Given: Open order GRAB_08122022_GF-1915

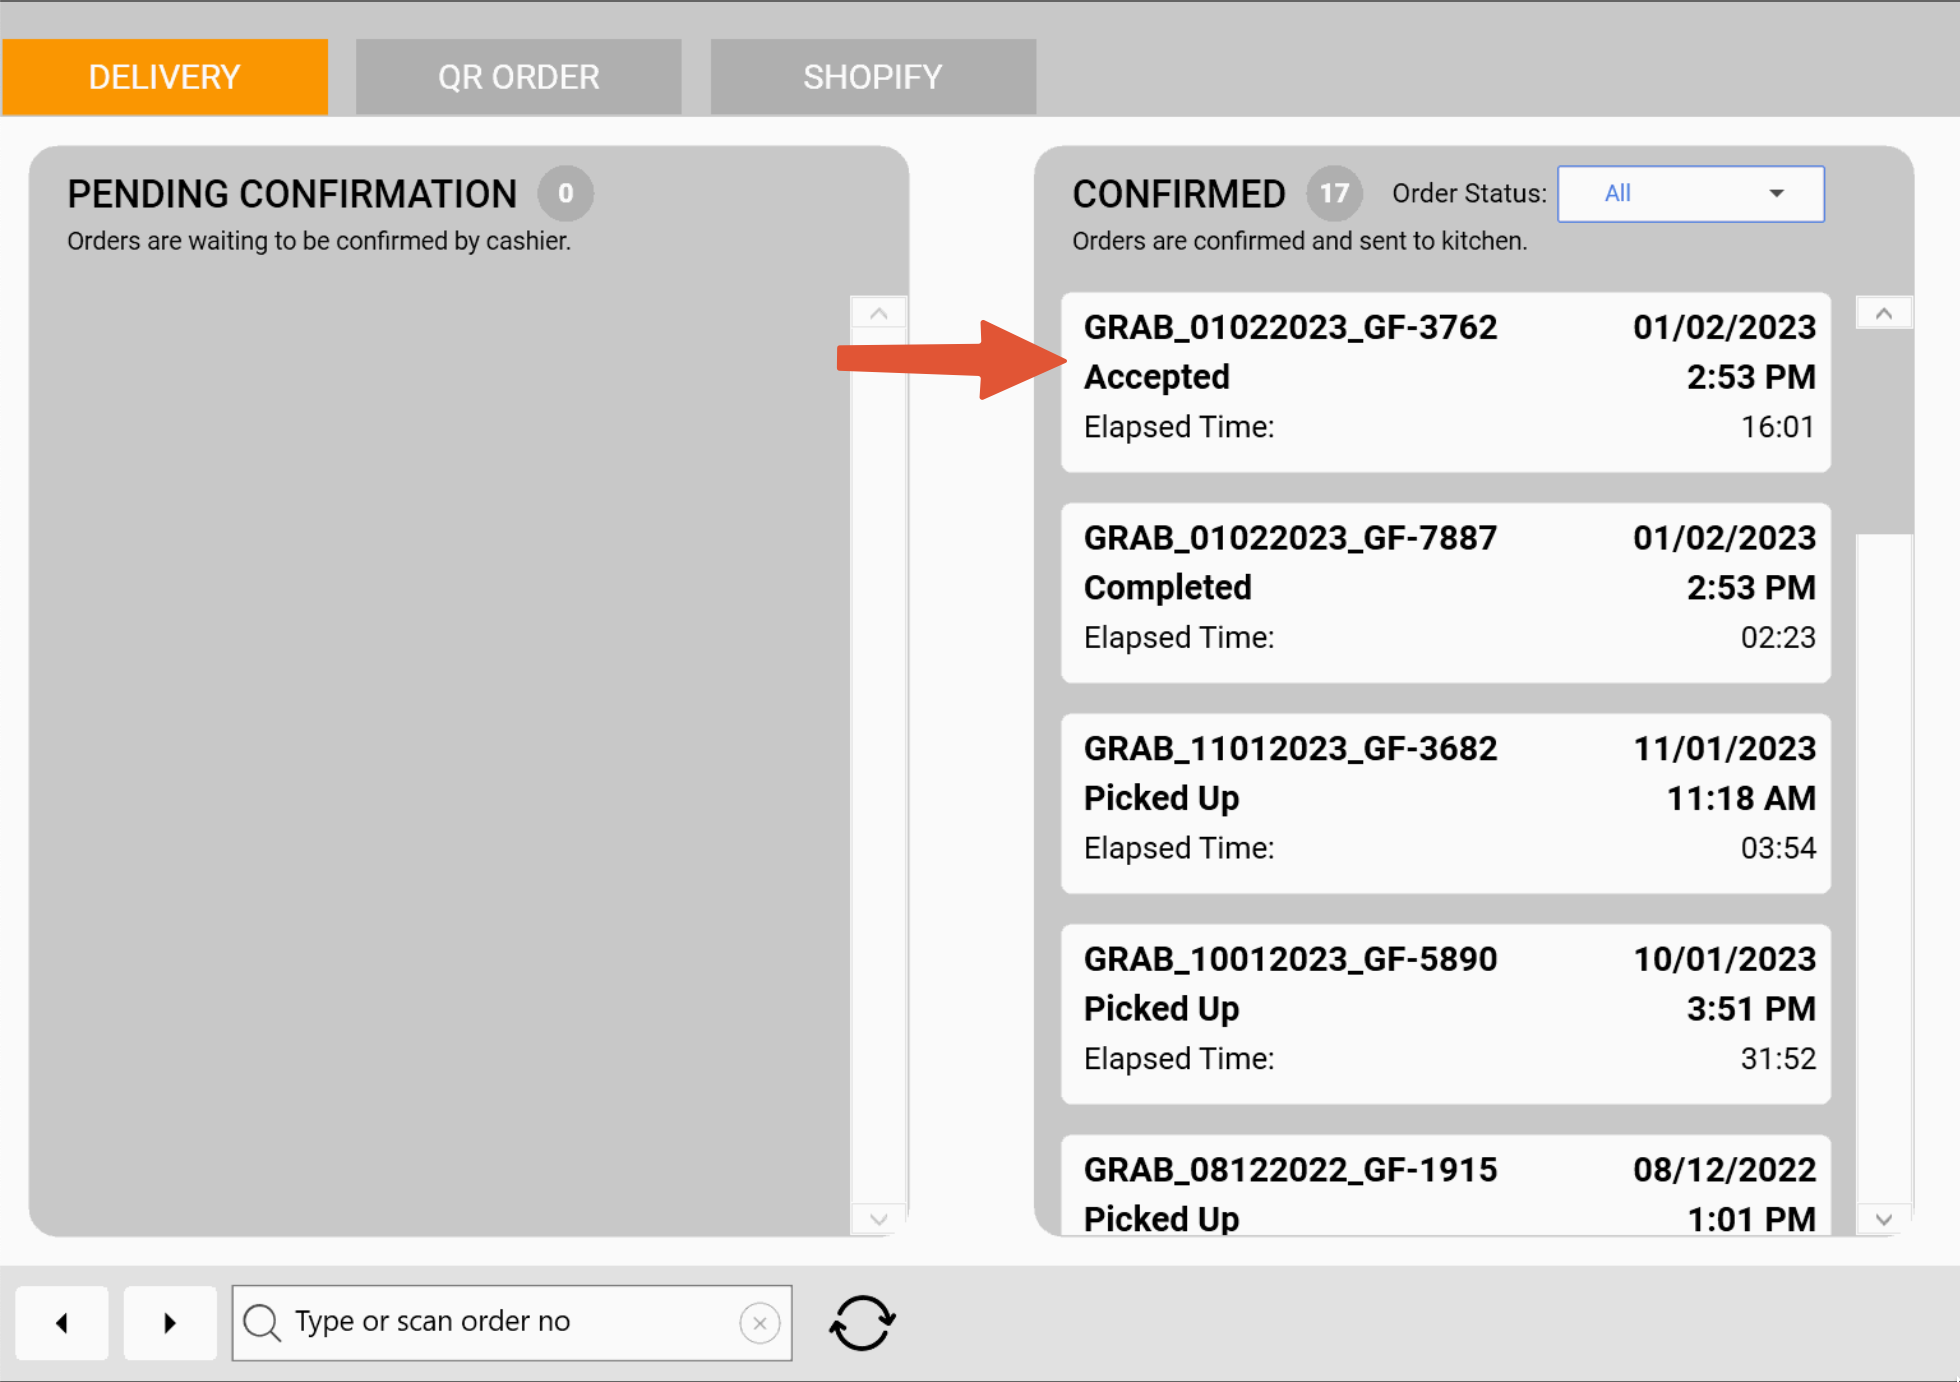Looking at the screenshot, I should click(x=1446, y=1186).
